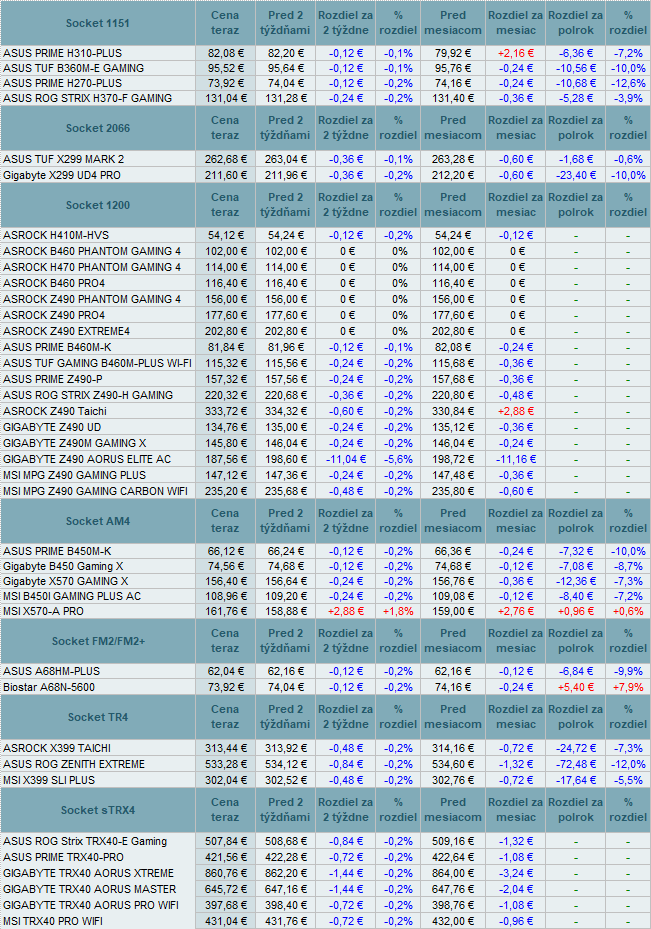
Task: Click the -23,40 € half-year difference
Action: coord(575,175)
